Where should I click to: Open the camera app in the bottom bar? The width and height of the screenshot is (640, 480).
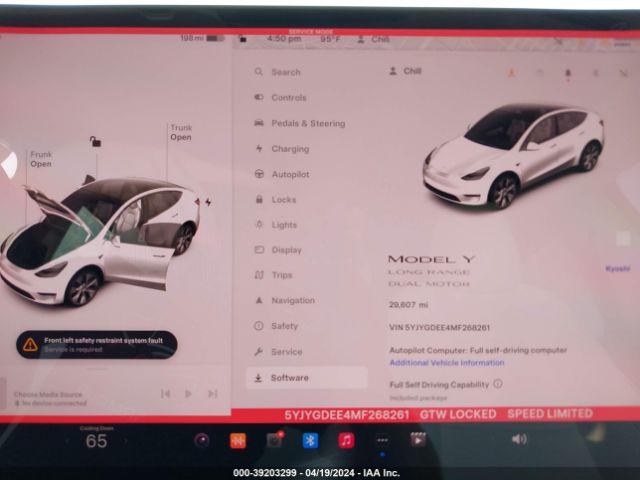(x=202, y=440)
